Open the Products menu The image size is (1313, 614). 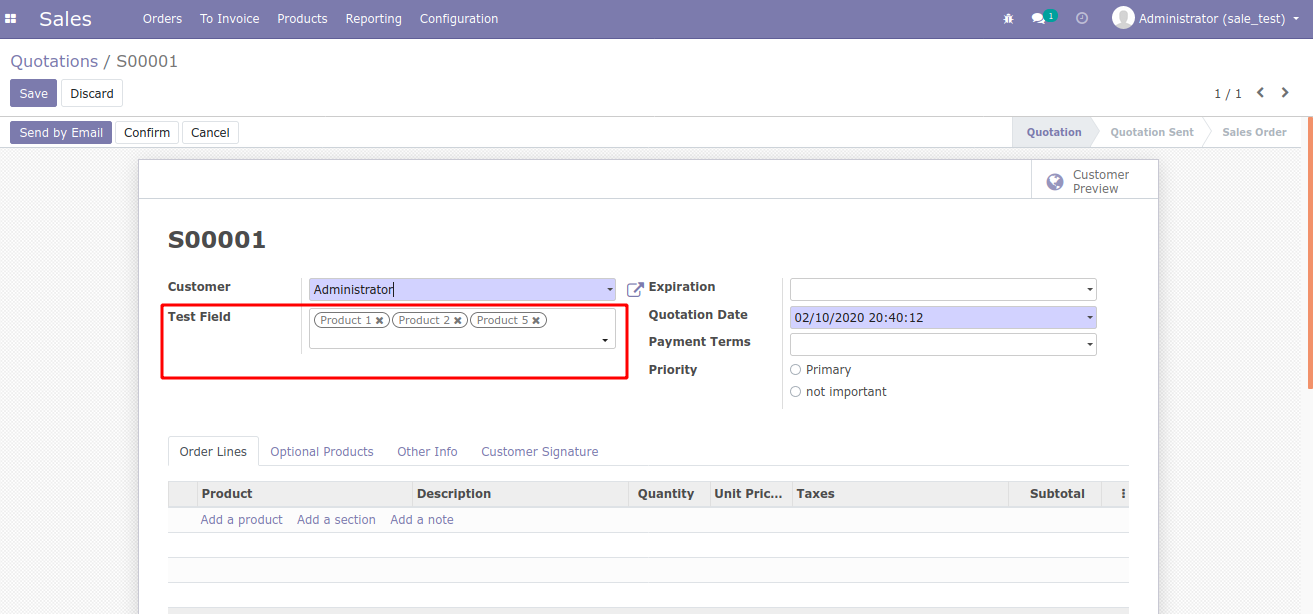tap(302, 19)
